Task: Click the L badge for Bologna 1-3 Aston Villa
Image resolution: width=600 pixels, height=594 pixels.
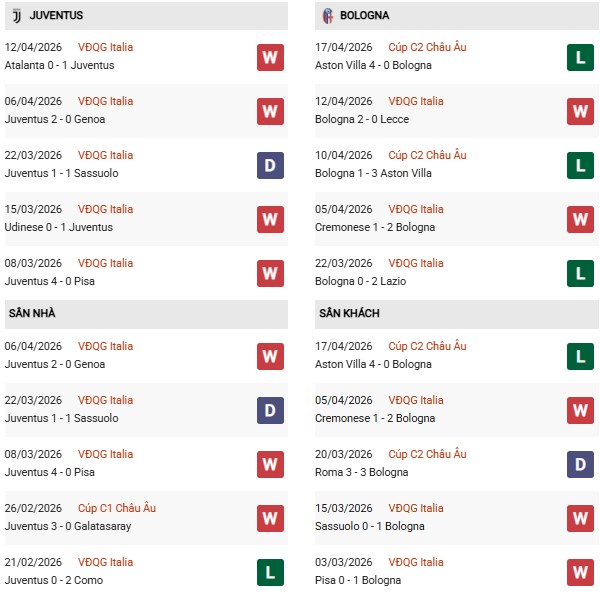Action: coord(580,165)
